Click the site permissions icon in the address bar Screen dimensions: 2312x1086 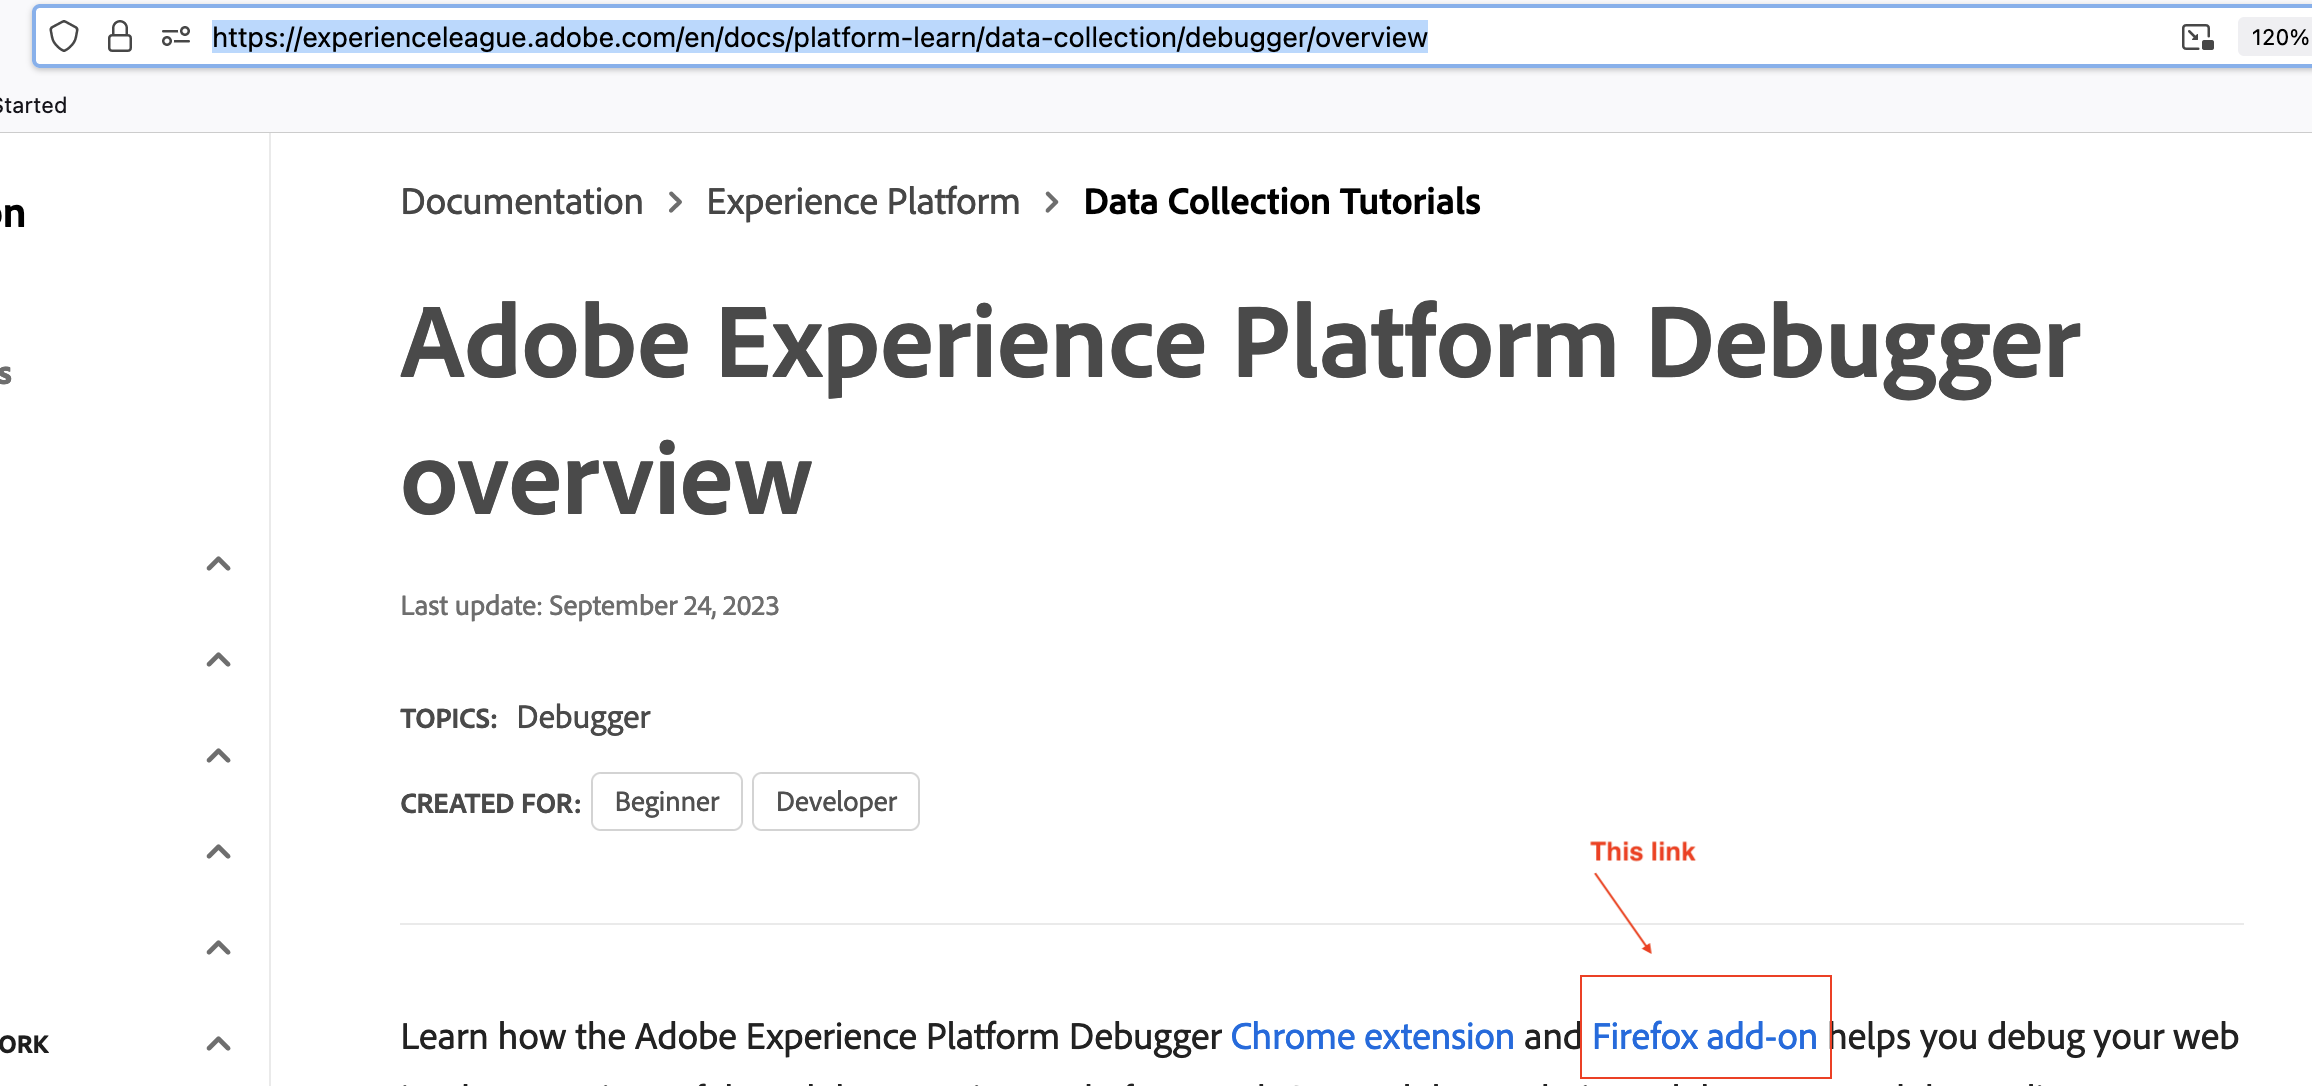(176, 37)
